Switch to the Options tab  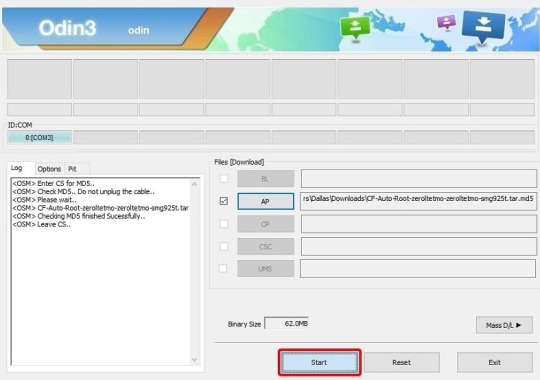(49, 169)
